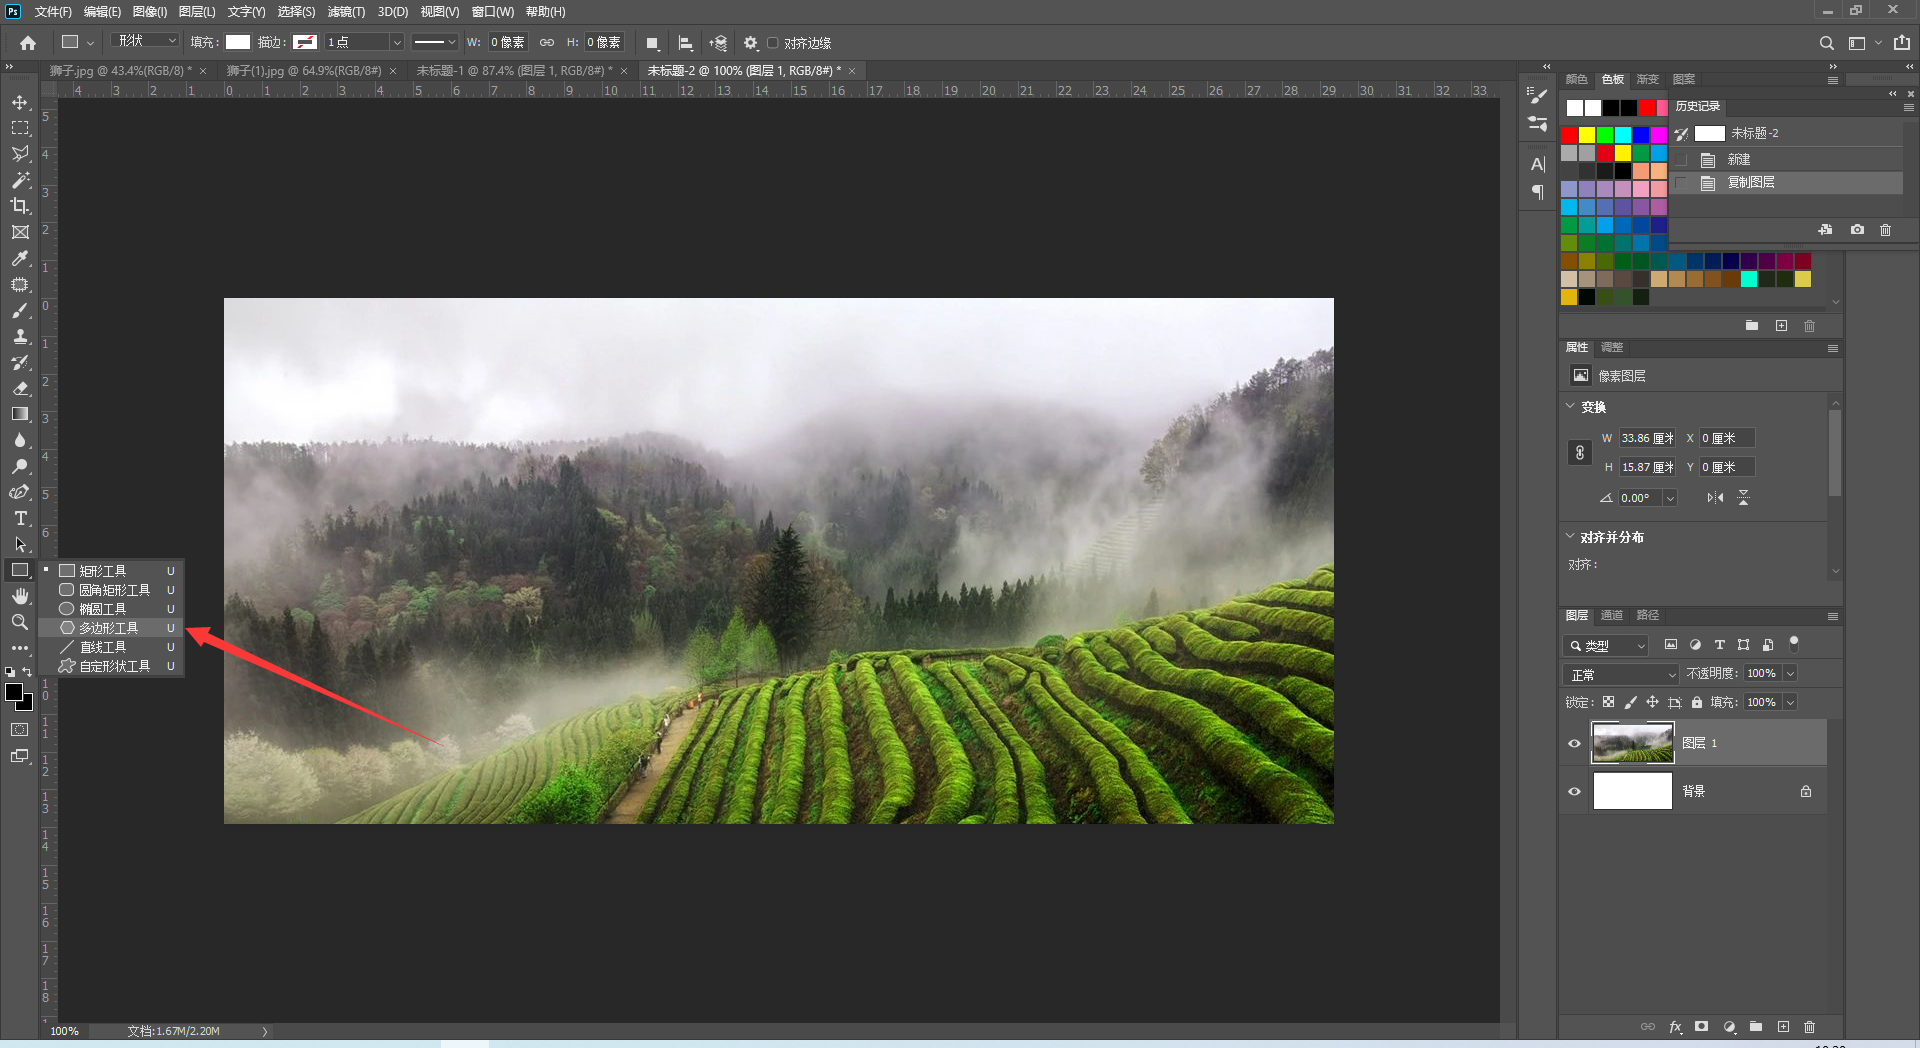The width and height of the screenshot is (1920, 1048).
Task: Collapse the 对齐并分布 section
Action: tap(1570, 537)
